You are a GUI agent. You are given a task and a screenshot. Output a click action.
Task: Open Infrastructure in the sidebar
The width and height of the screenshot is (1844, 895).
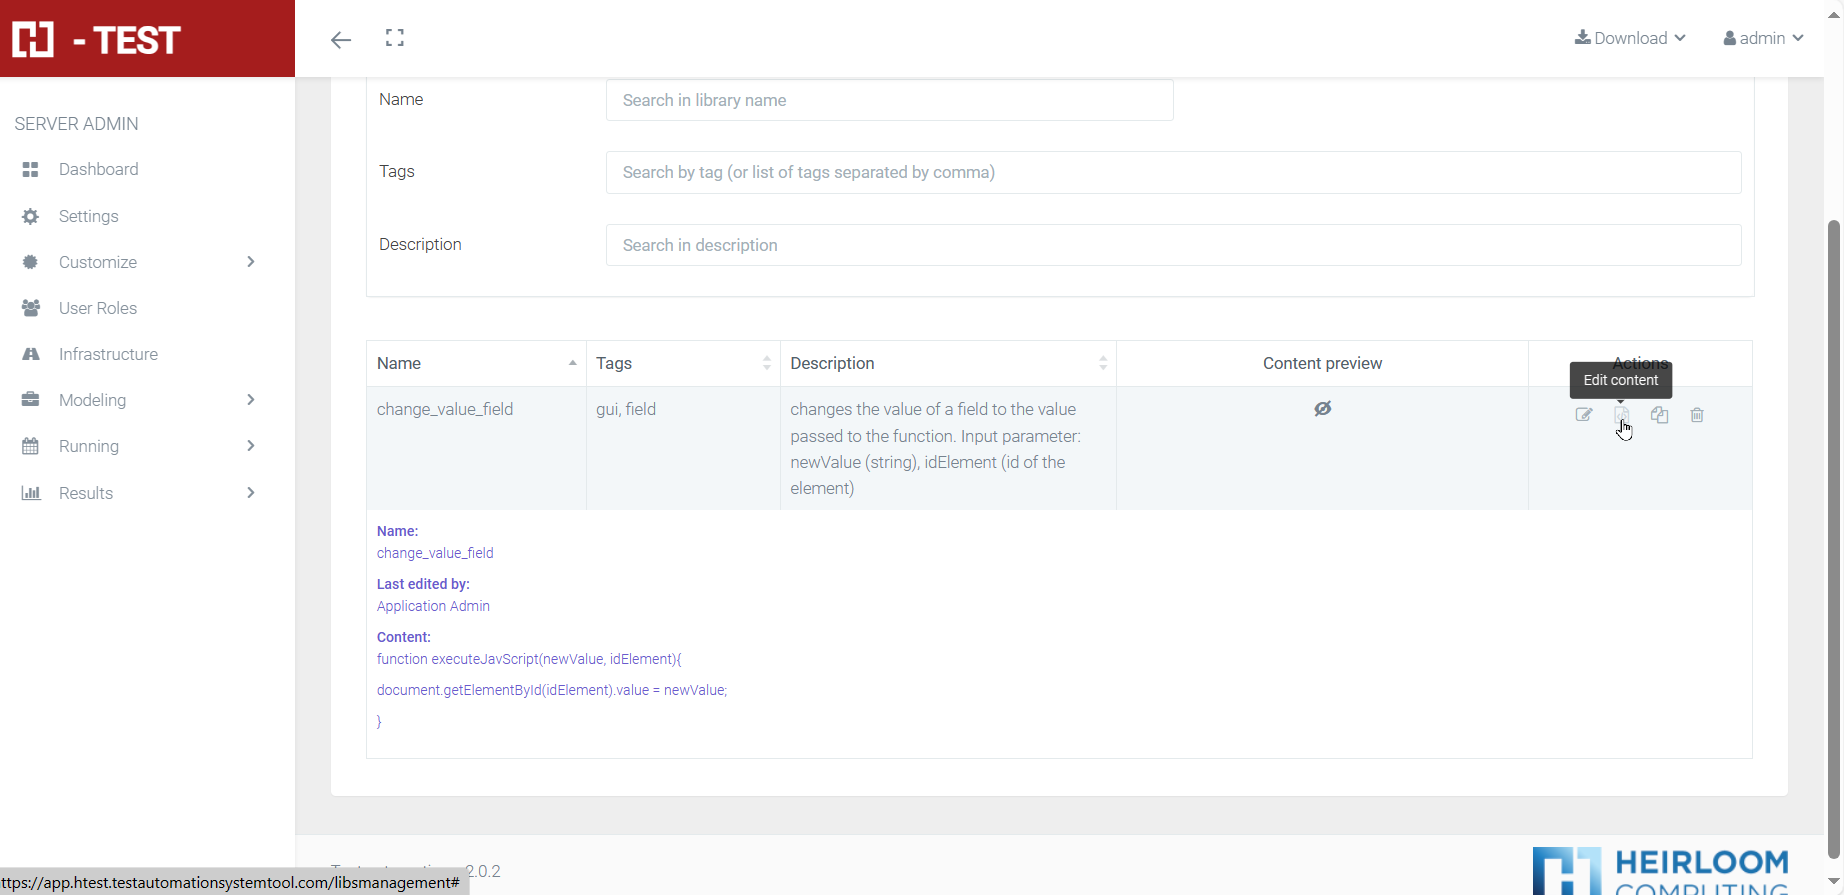(x=108, y=354)
